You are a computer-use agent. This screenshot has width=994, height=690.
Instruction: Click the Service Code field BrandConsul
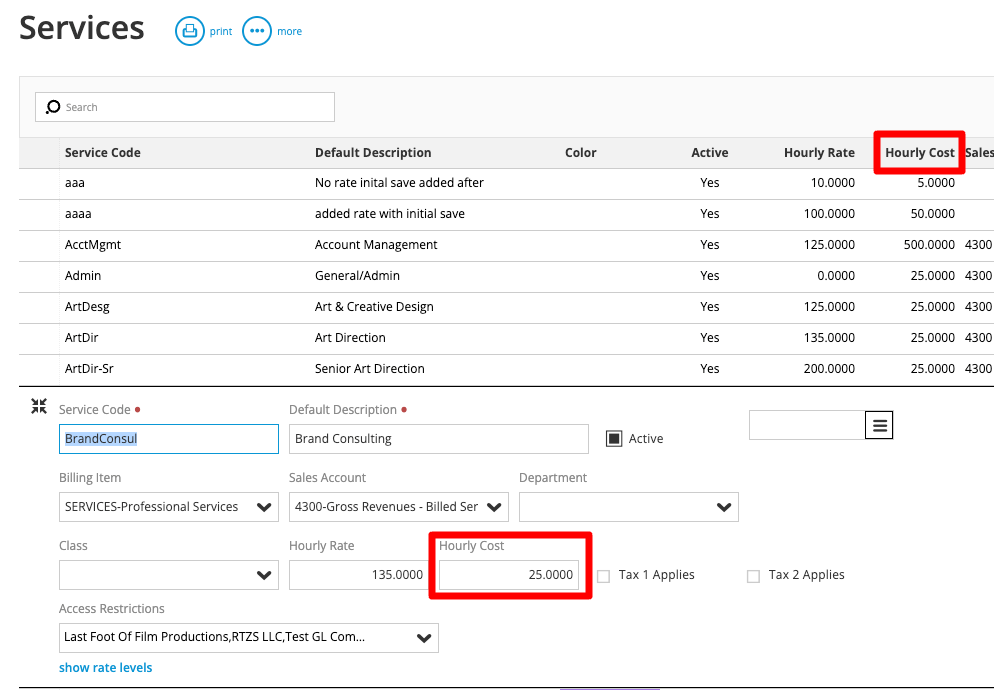click(169, 439)
